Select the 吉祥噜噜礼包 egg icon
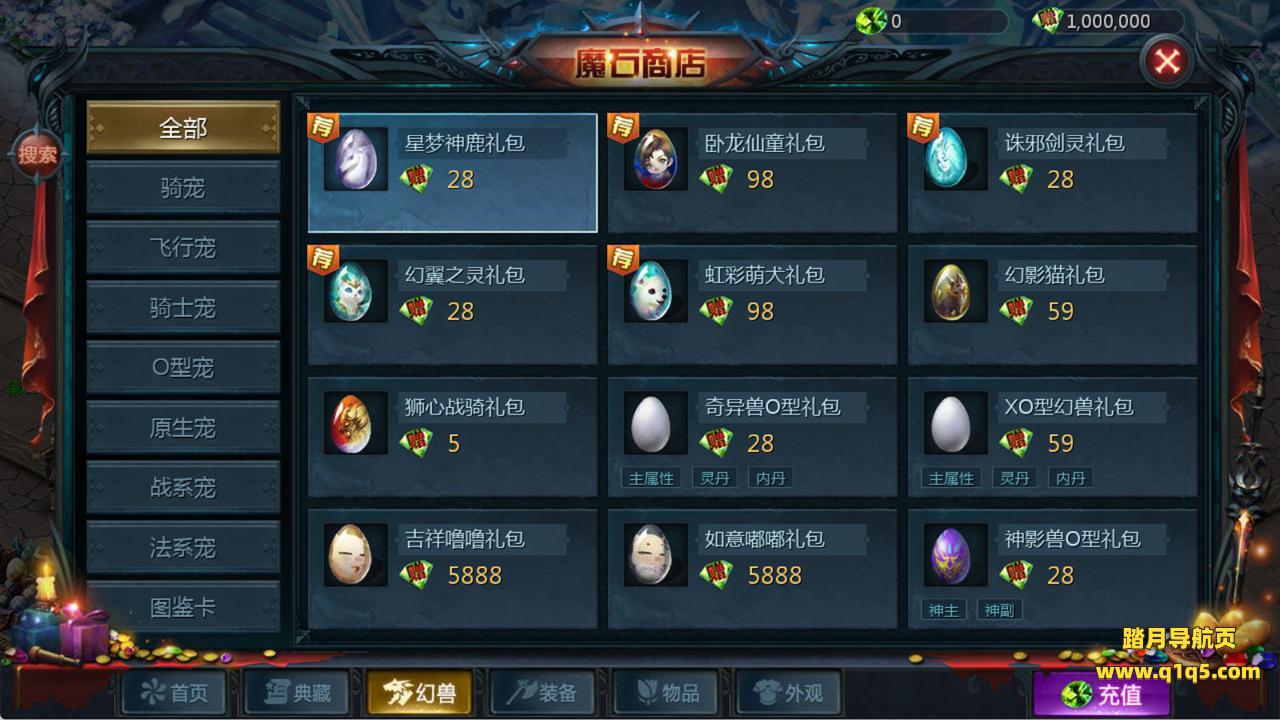Screen dimensions: 1280x720 pyautogui.click(x=356, y=555)
